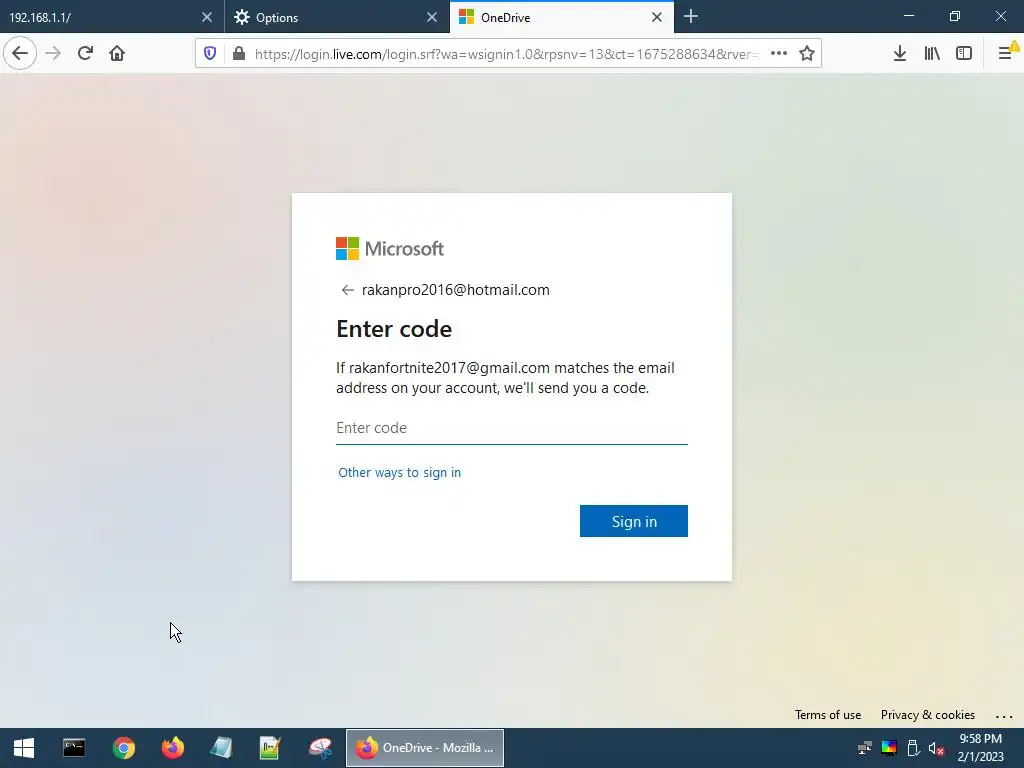Close the 192.168.1.1 tab
The image size is (1024, 768).
[x=207, y=18]
